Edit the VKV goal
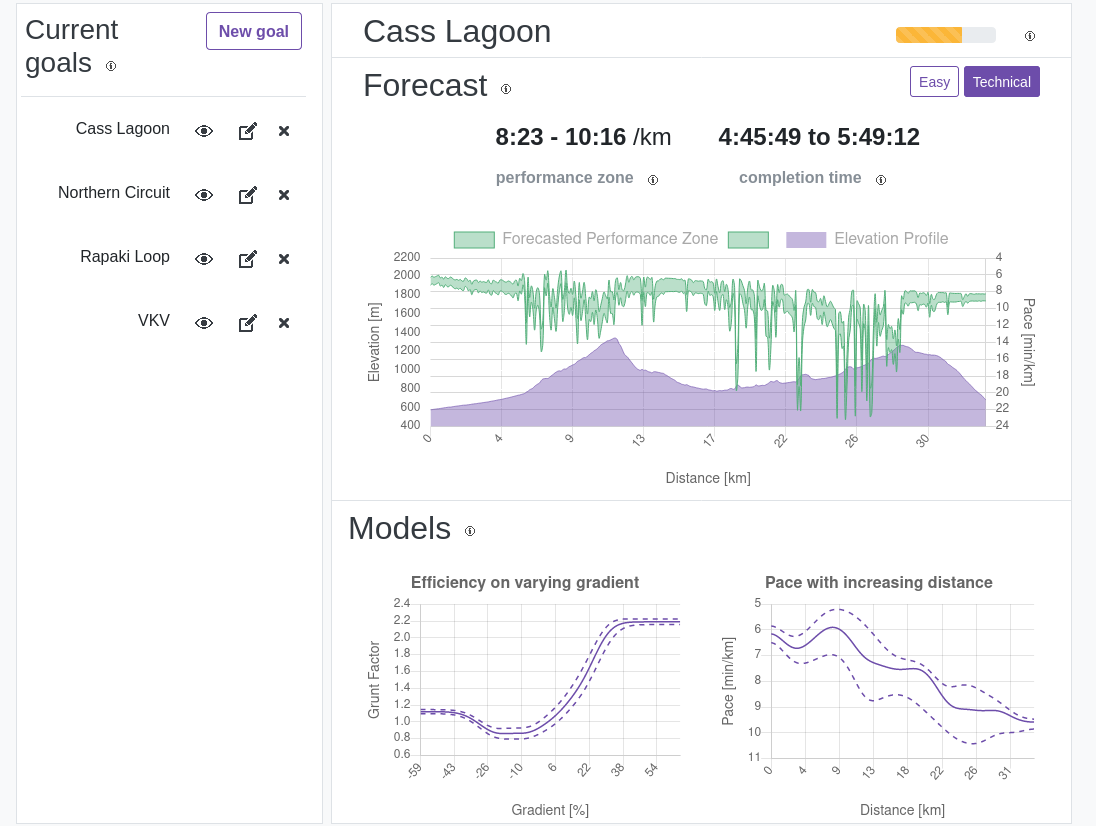This screenshot has height=826, width=1096. [247, 323]
